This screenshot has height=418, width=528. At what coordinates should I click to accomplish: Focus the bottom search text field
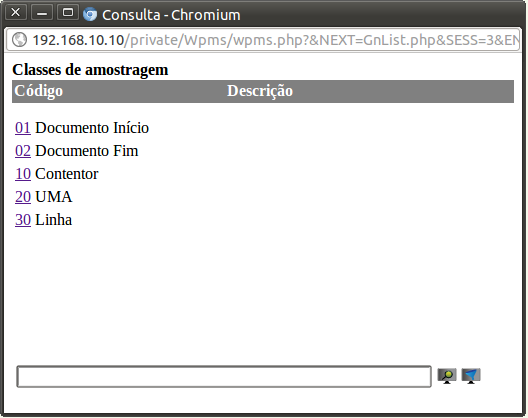click(x=224, y=376)
